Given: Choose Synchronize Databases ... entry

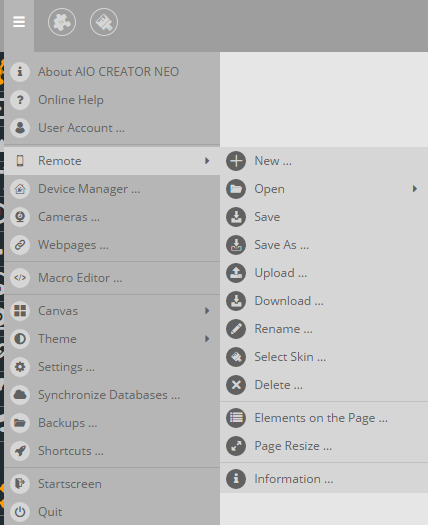Looking at the screenshot, I should point(112,395).
